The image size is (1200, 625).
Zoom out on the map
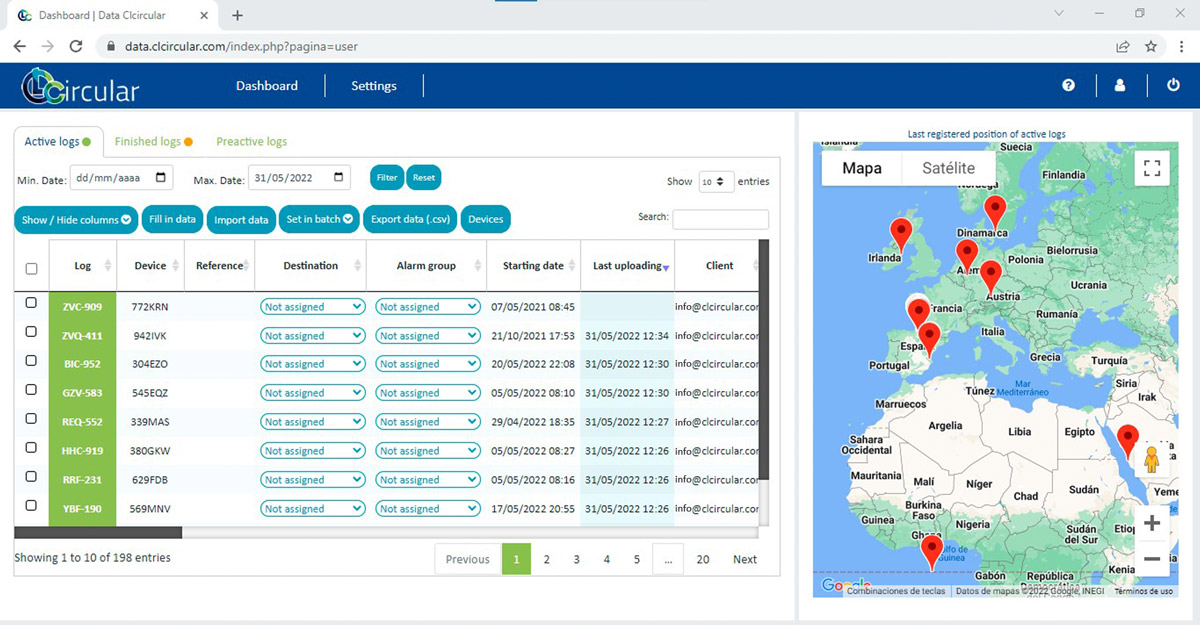[x=1151, y=559]
